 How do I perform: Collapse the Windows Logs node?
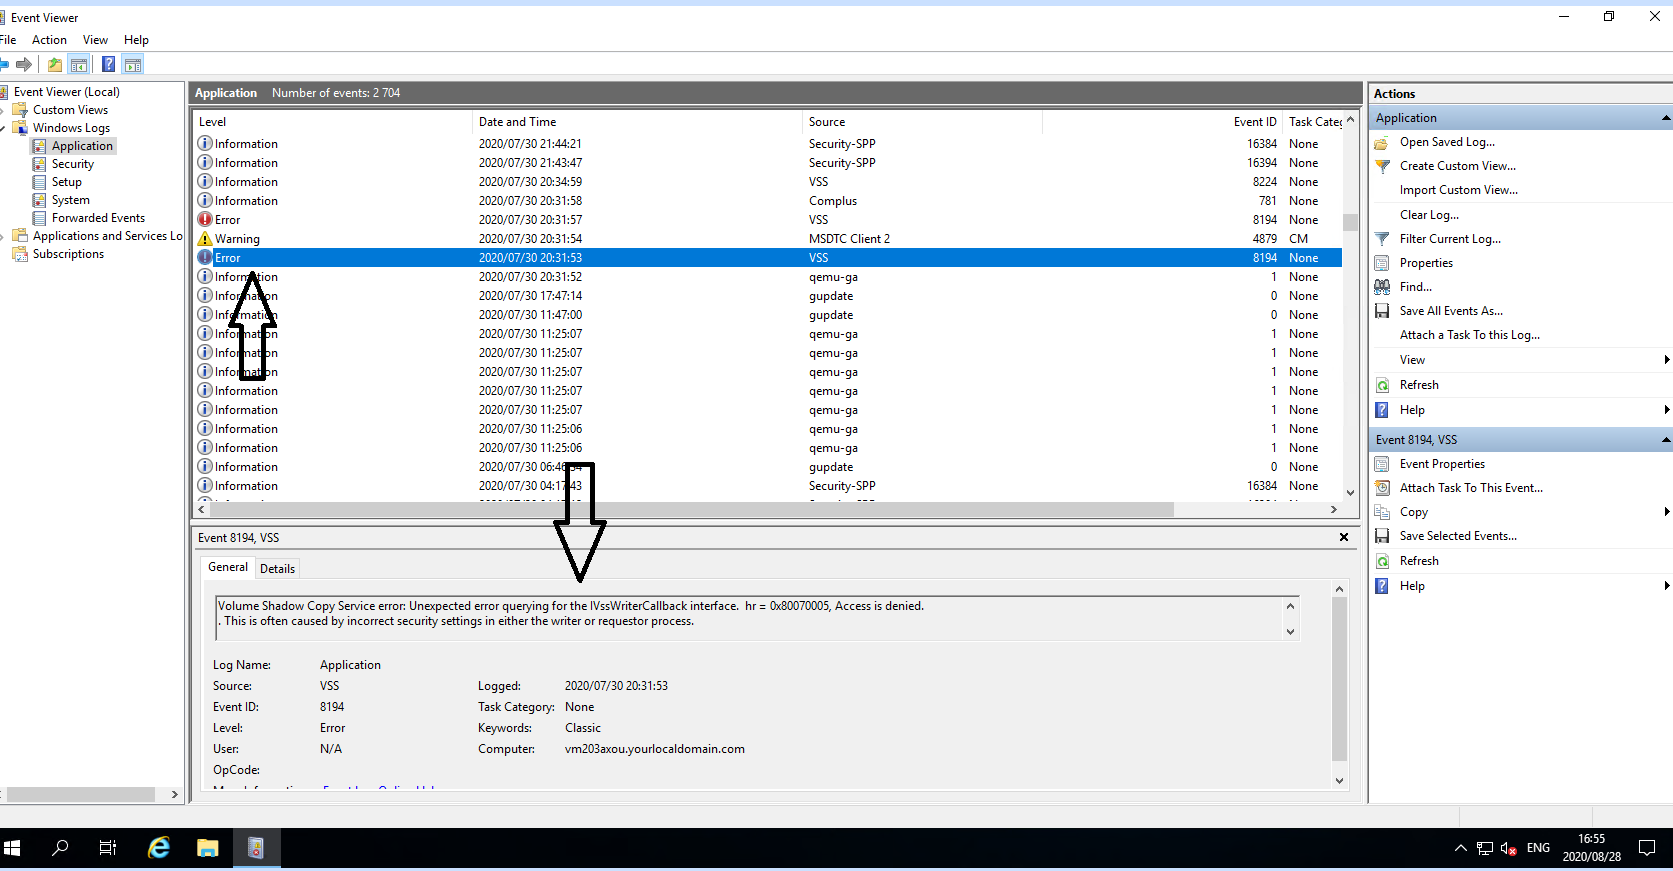3,128
